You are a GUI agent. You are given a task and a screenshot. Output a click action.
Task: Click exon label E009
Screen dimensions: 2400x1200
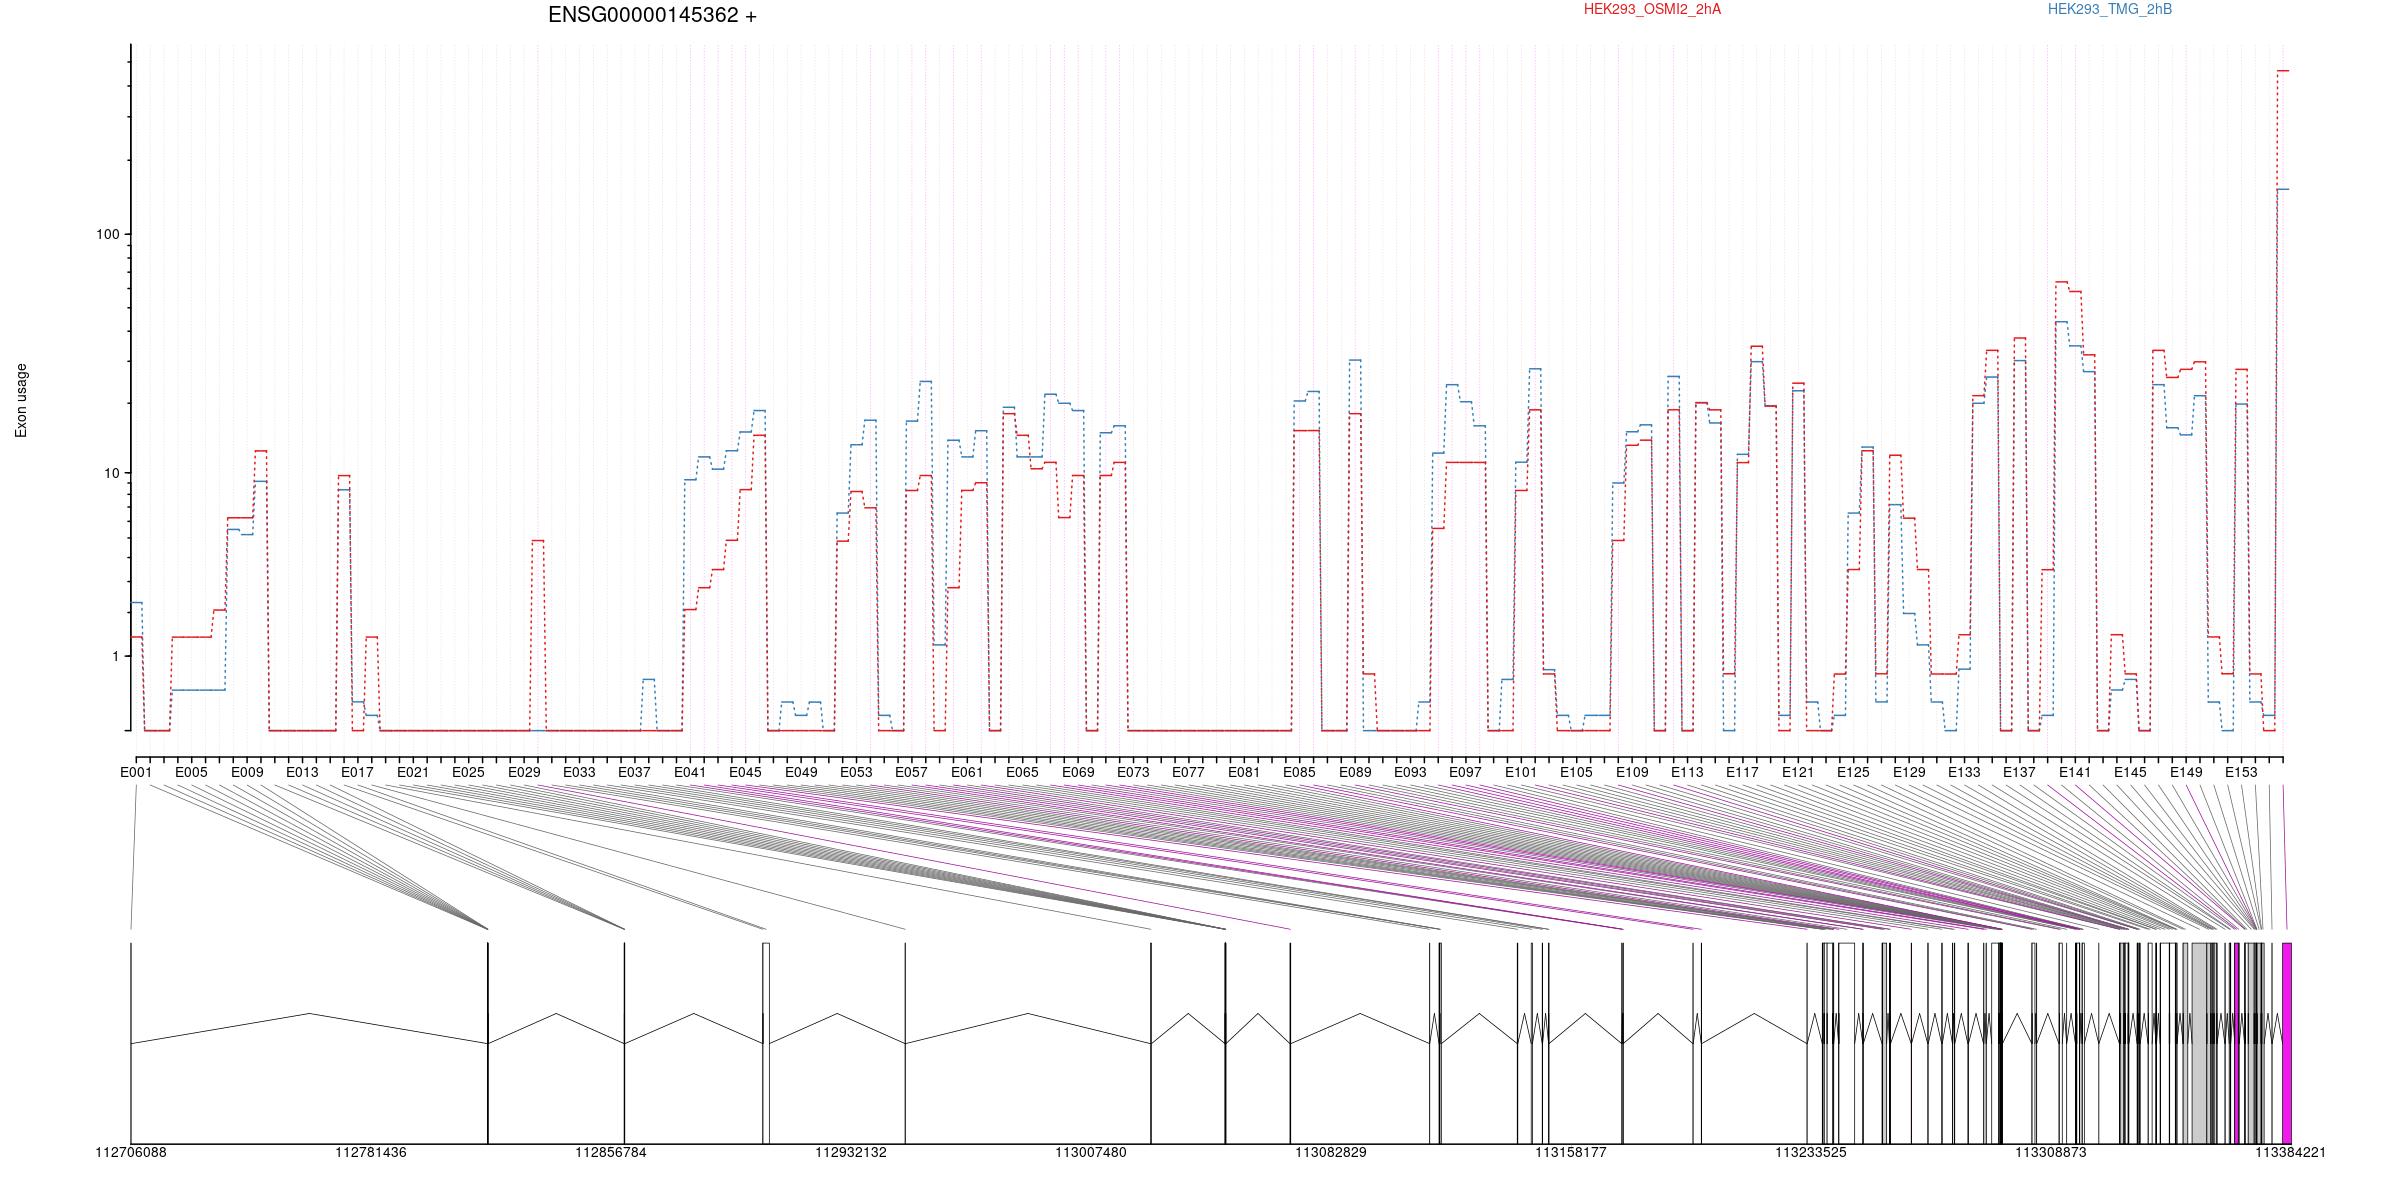[247, 772]
